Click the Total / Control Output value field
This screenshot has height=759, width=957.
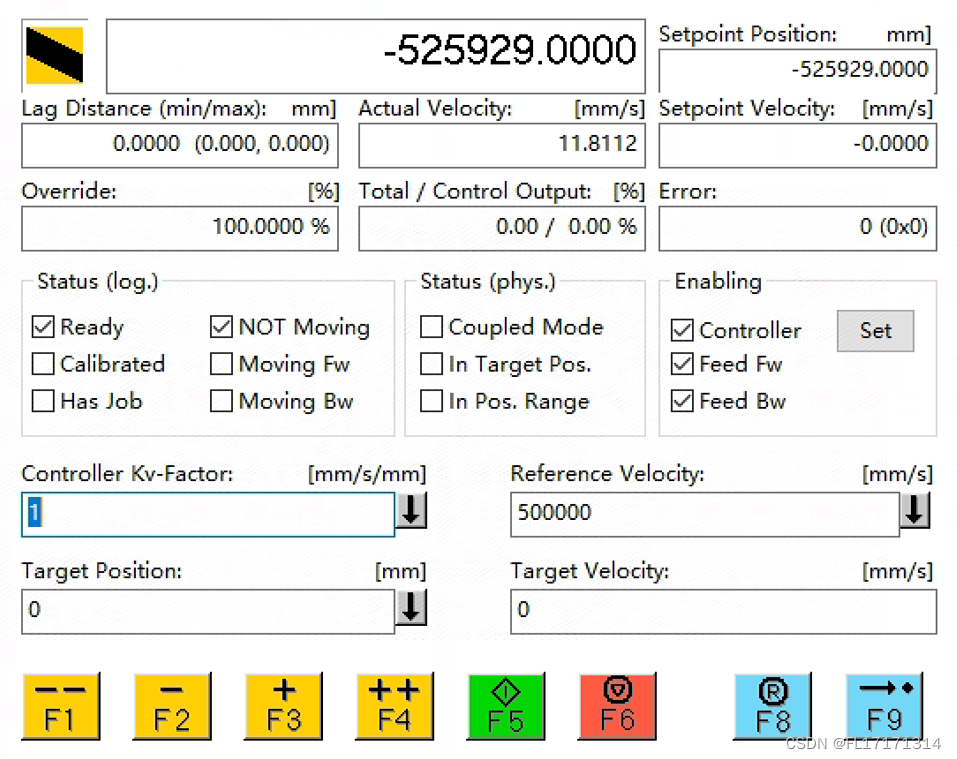click(502, 228)
